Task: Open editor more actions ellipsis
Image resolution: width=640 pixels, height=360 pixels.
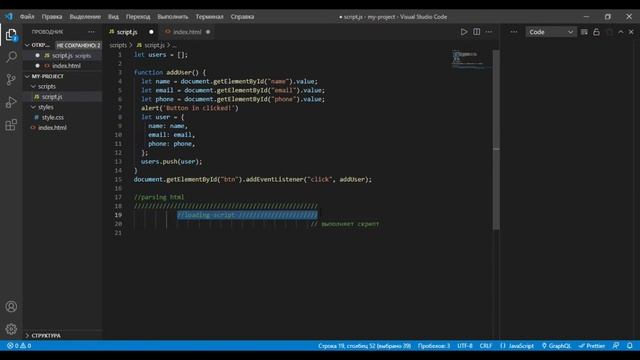Action: tap(489, 32)
